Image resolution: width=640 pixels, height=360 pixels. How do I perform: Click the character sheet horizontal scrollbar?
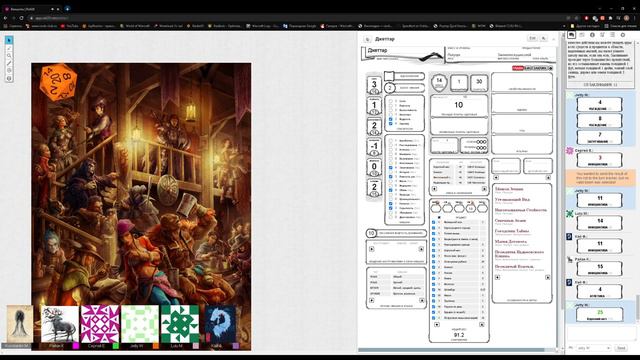[451, 350]
